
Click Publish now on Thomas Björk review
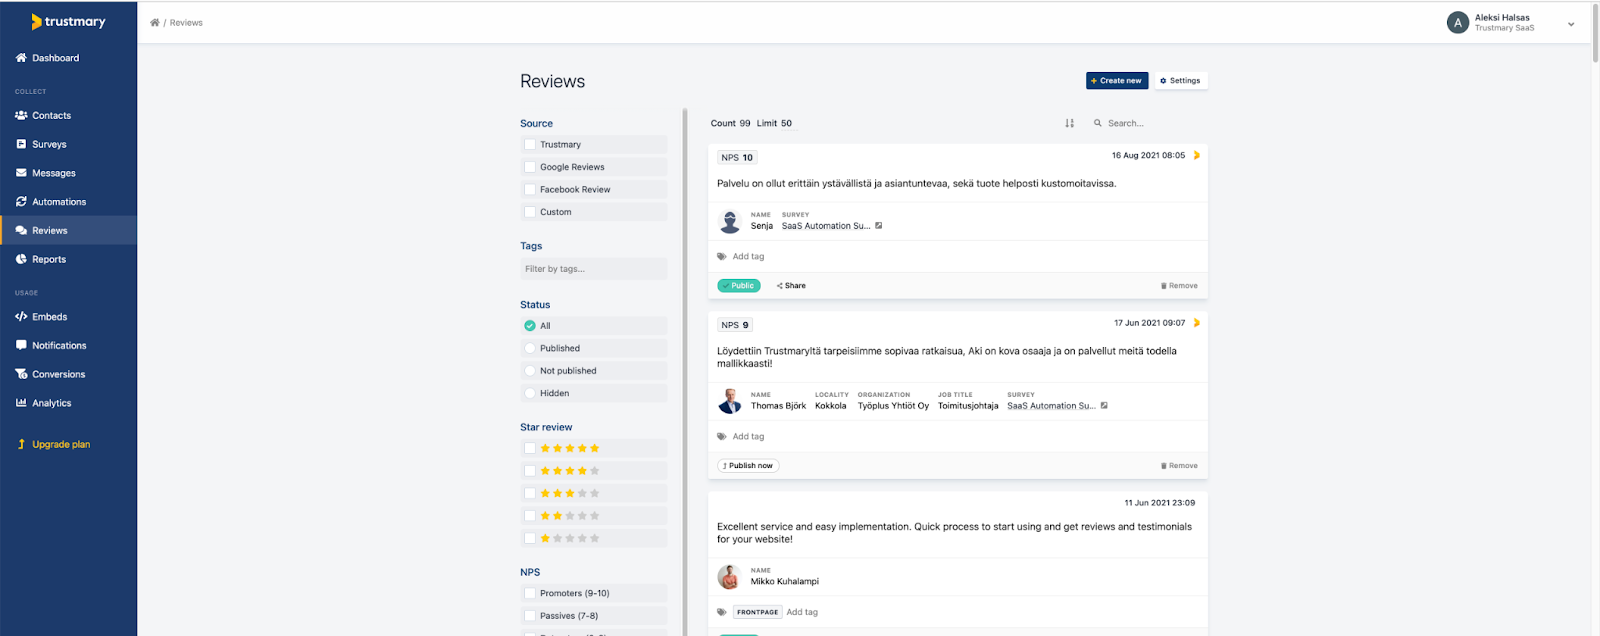(x=748, y=466)
